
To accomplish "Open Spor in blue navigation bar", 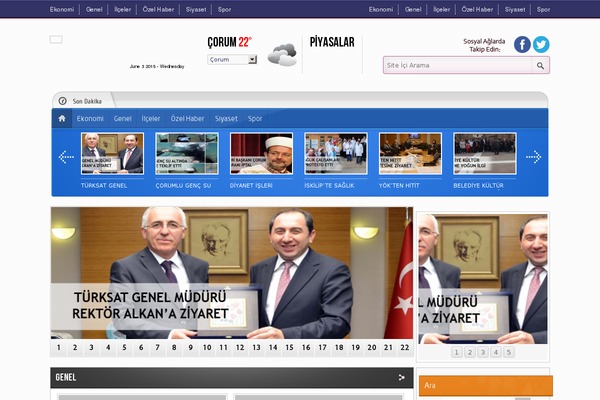I will coord(255,119).
